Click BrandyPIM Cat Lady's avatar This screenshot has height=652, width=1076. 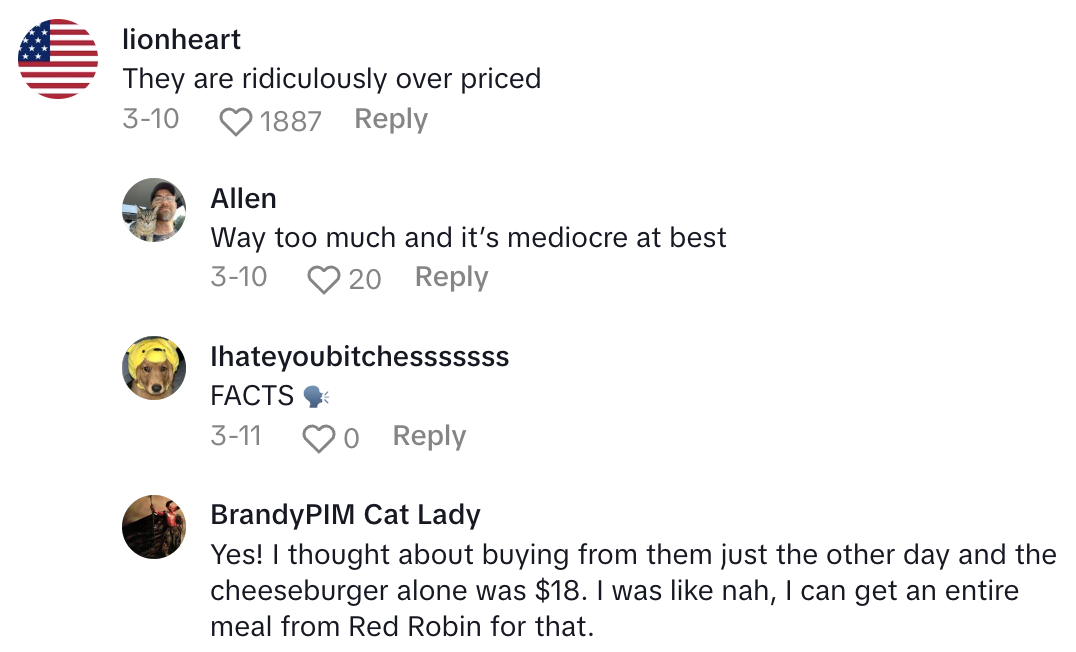click(154, 526)
